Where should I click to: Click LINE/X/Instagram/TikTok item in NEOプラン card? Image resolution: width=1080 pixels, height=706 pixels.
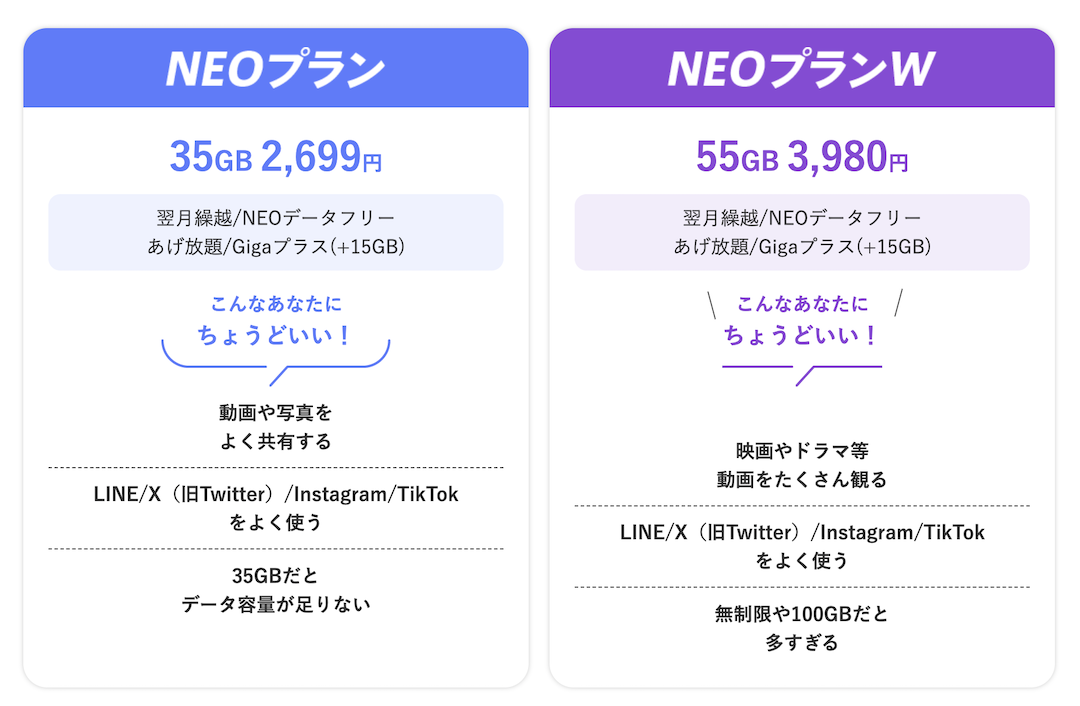(275, 507)
